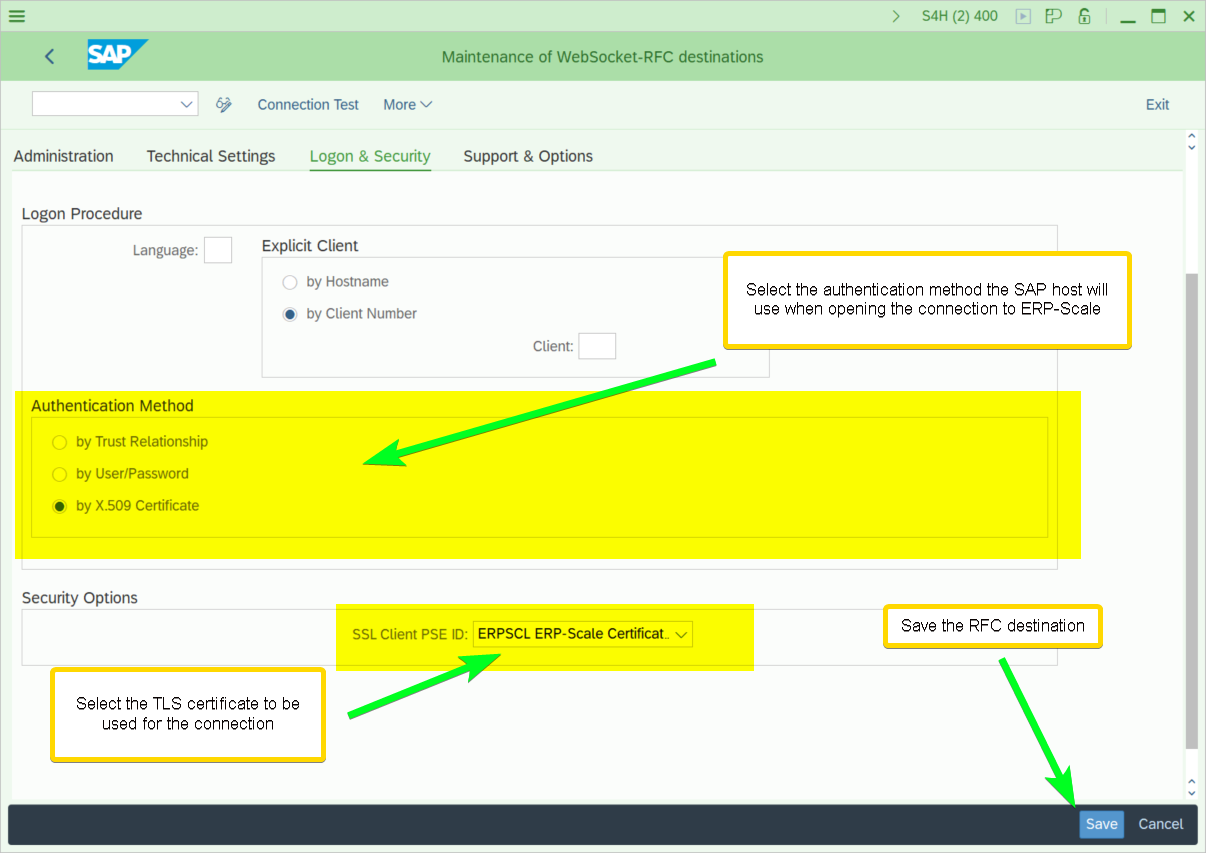The image size is (1206, 853).
Task: Run the Connection Test
Action: [308, 105]
